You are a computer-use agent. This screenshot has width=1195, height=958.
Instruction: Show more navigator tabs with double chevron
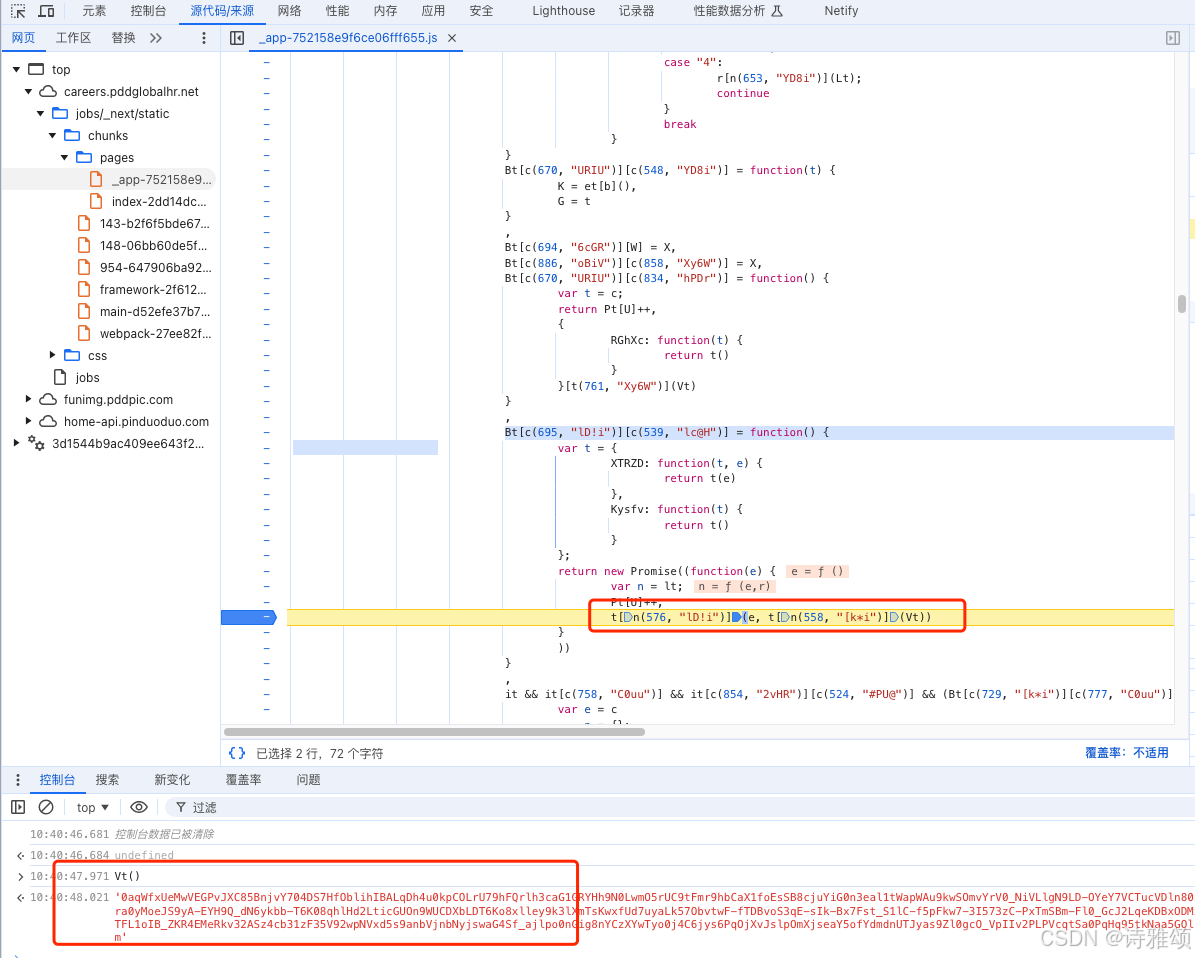point(155,38)
